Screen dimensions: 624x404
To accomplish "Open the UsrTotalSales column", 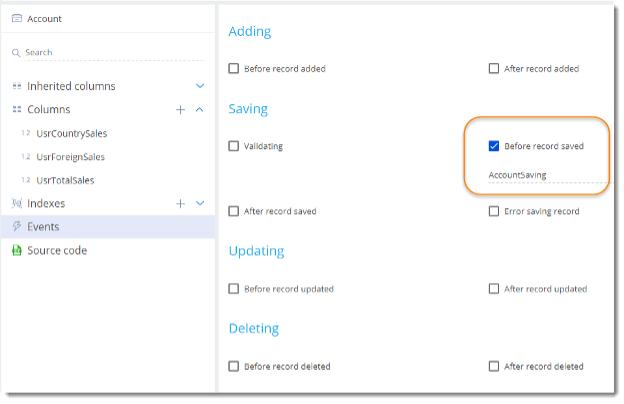I will (x=67, y=180).
